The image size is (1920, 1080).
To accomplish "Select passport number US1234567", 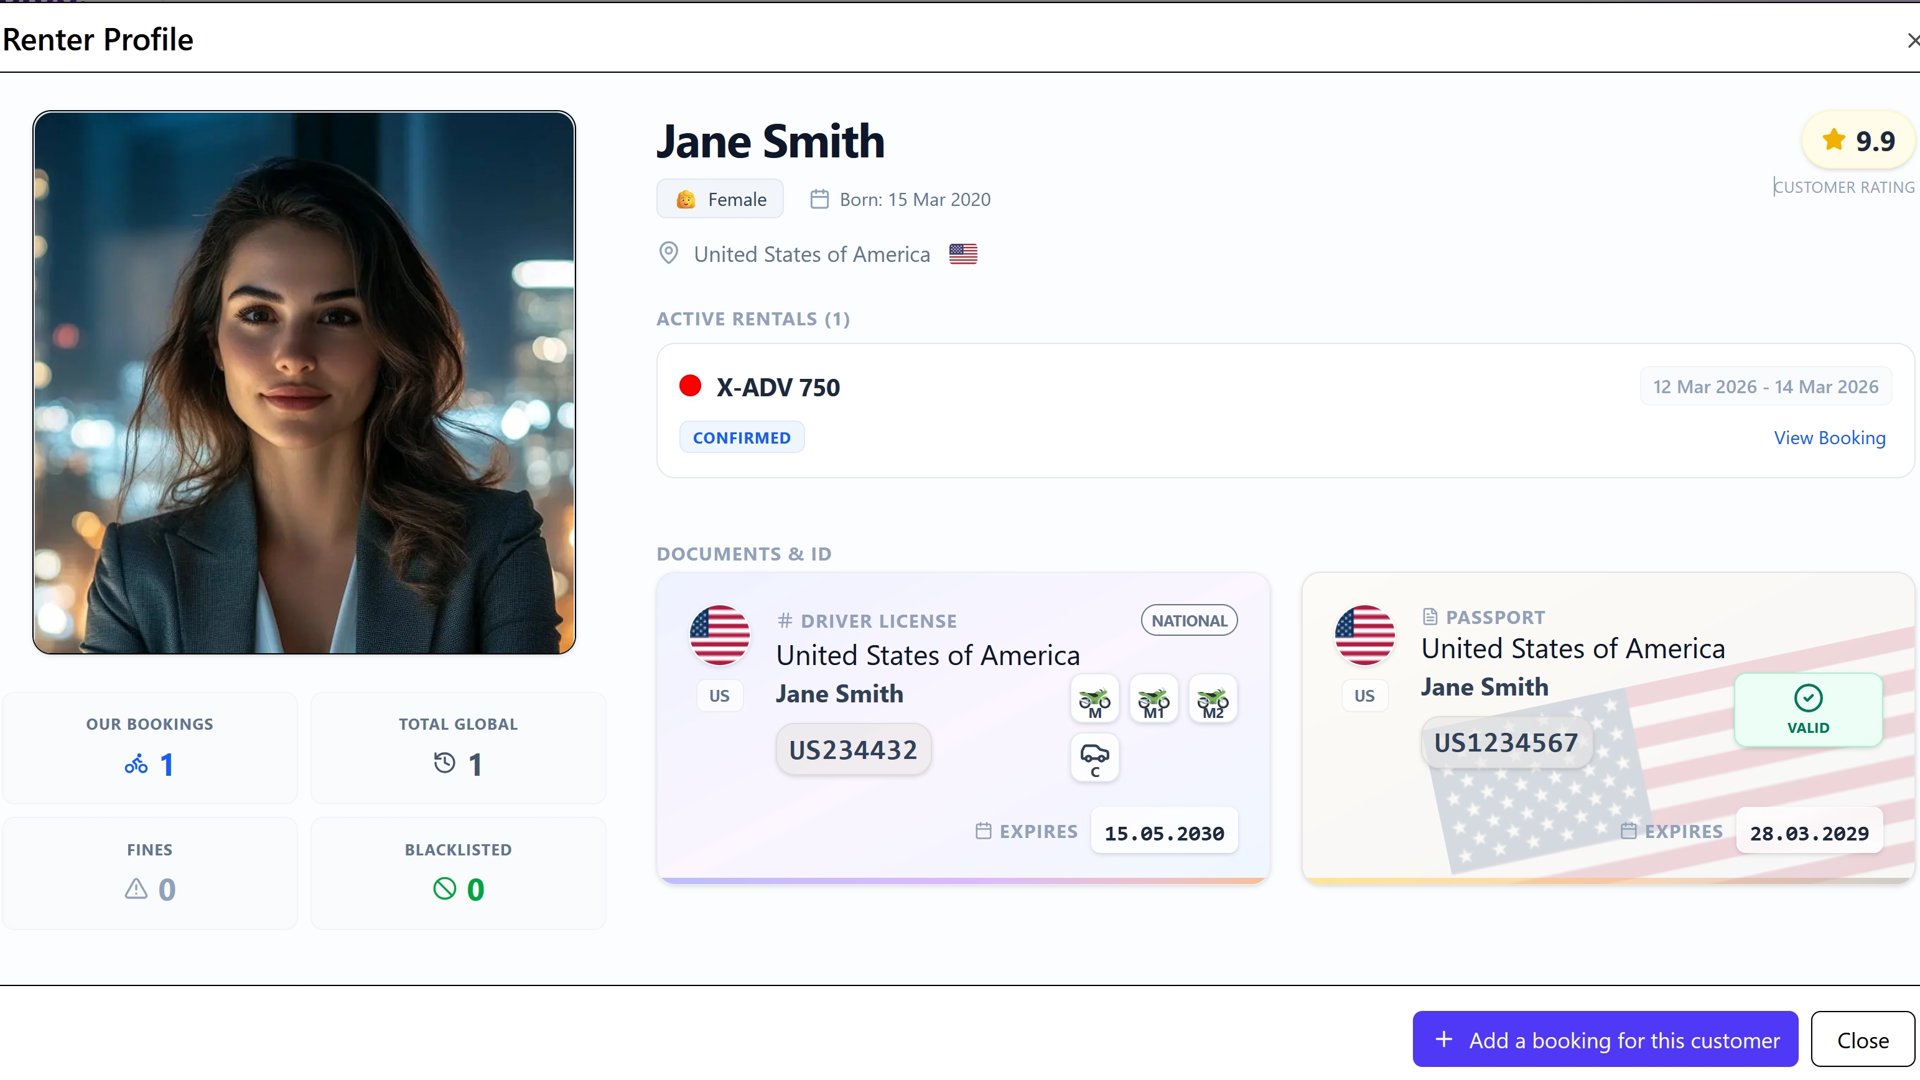I will [x=1506, y=743].
